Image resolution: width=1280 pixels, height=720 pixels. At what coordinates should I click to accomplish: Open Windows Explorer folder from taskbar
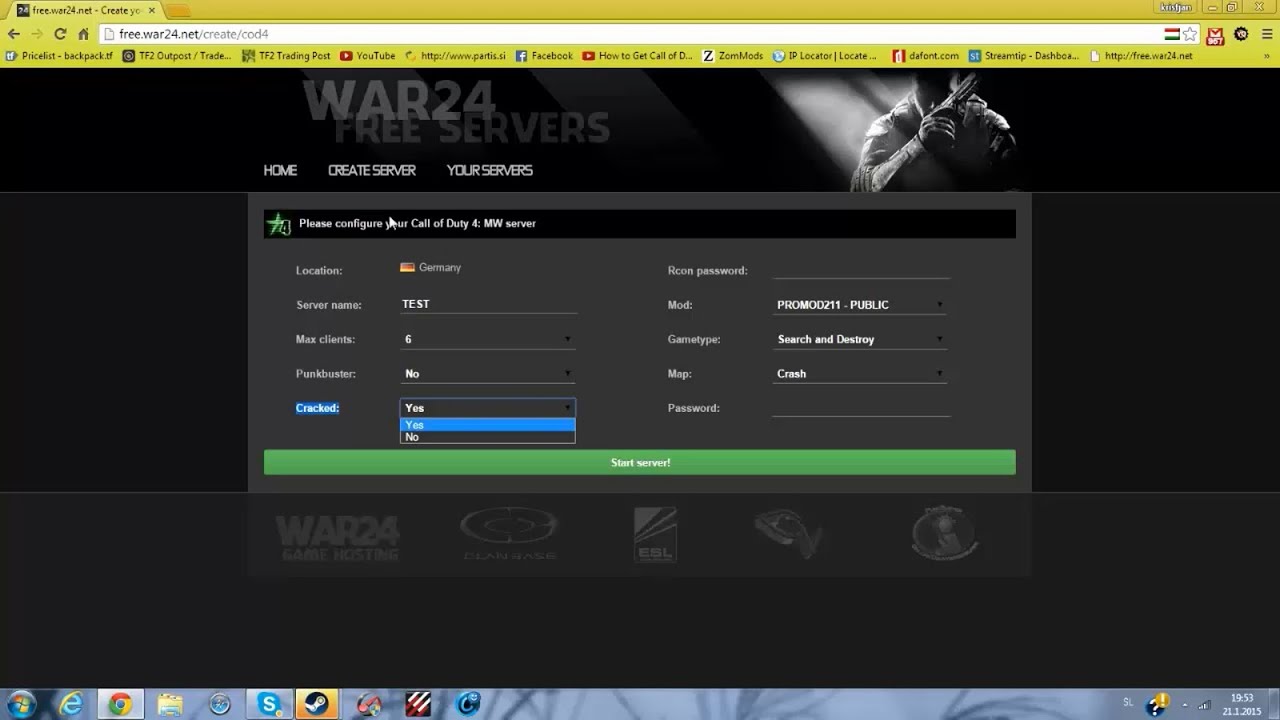pos(170,704)
